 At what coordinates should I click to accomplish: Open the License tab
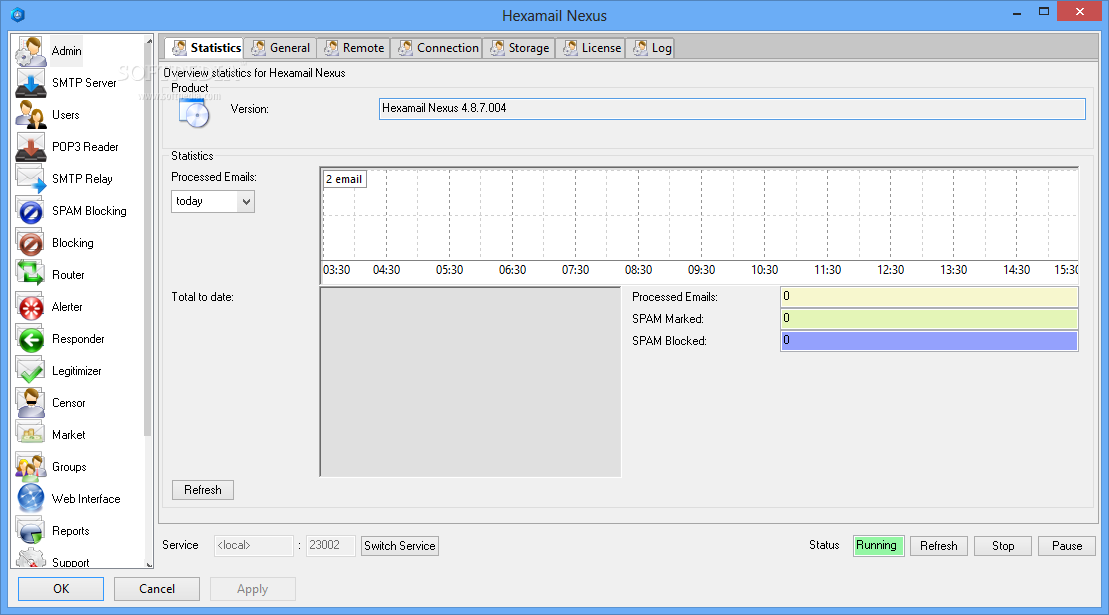pos(592,48)
